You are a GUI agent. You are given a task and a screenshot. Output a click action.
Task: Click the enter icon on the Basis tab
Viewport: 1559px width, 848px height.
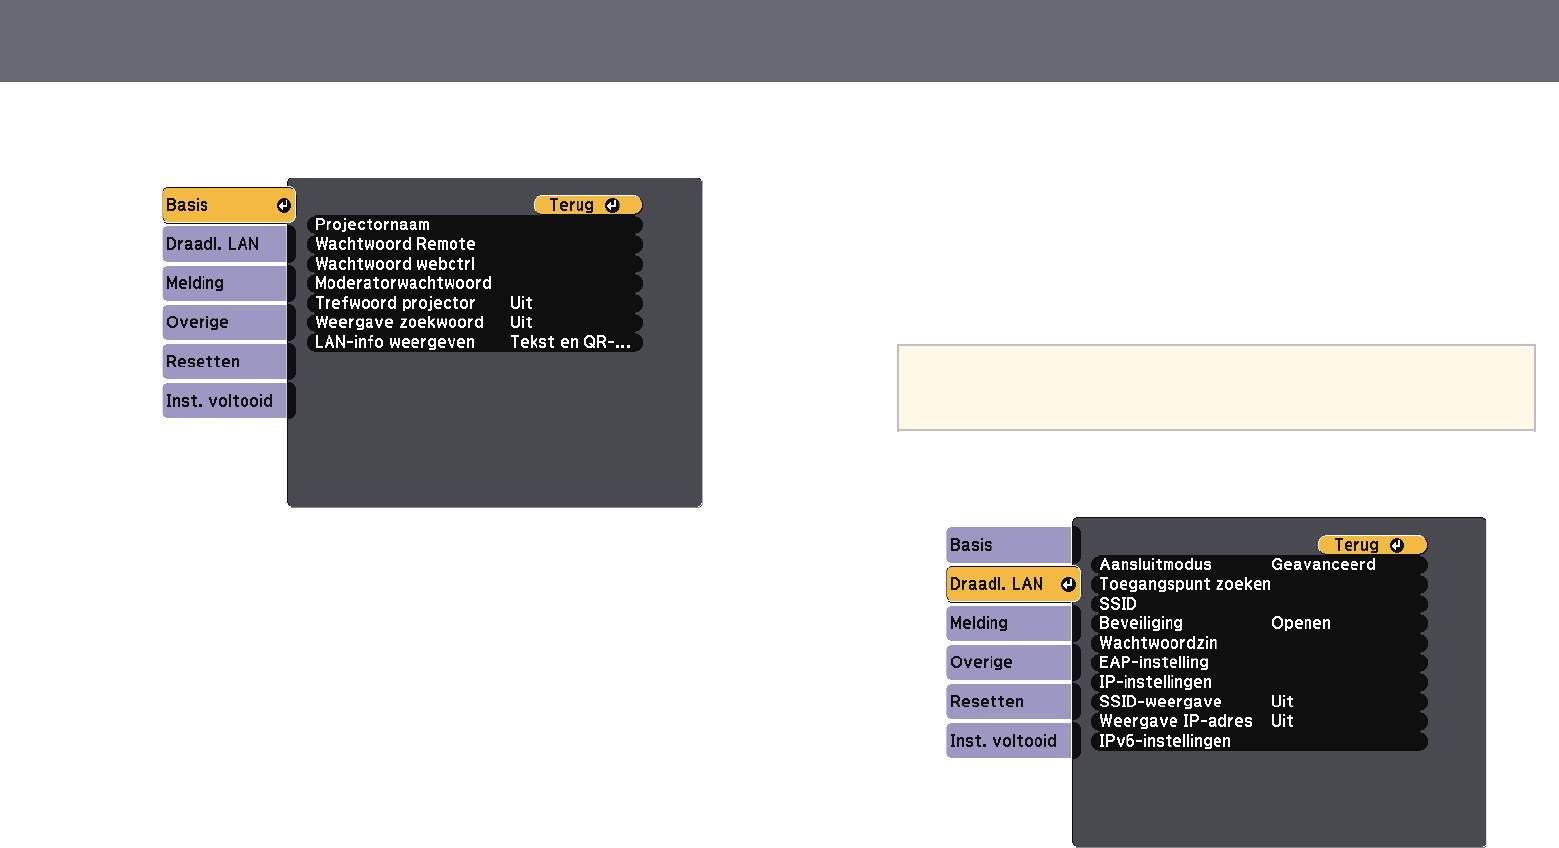tap(284, 206)
